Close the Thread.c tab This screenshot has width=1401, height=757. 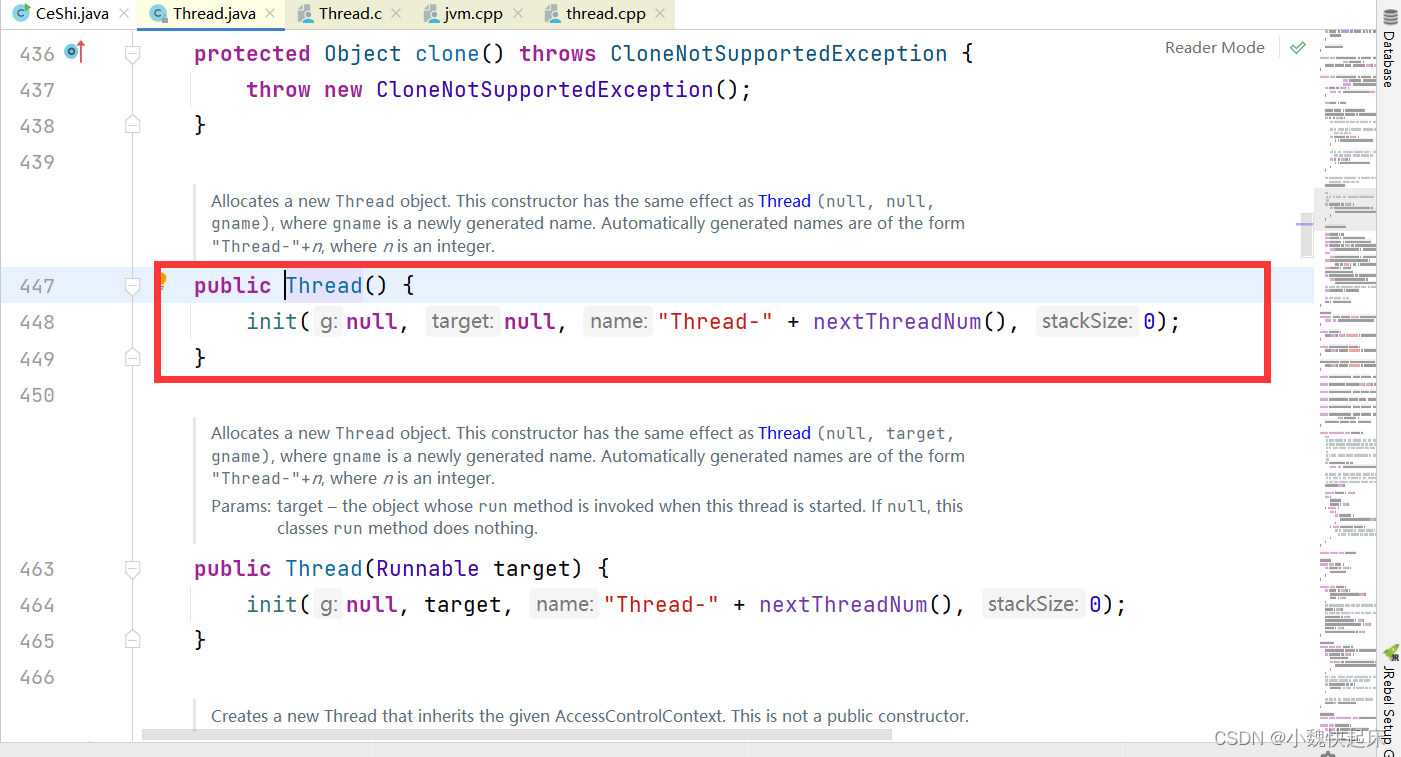click(394, 14)
